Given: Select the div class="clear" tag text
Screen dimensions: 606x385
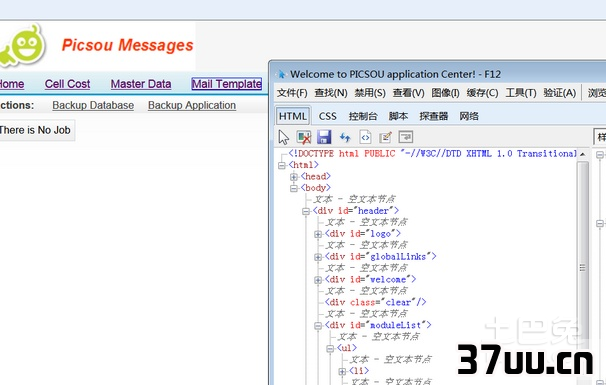Looking at the screenshot, I should click(376, 302).
